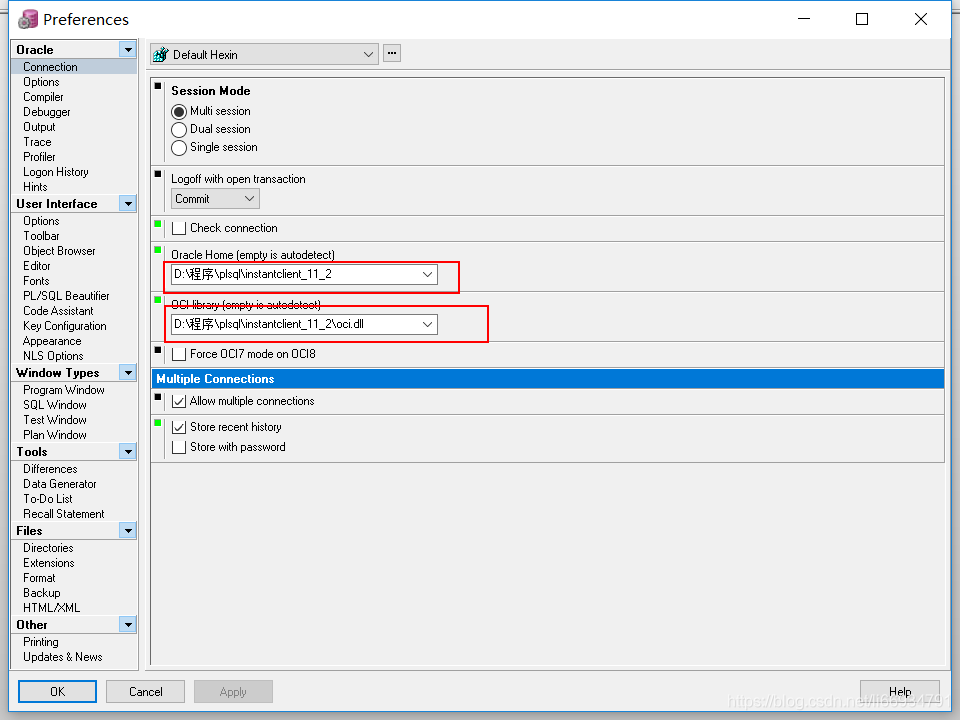The width and height of the screenshot is (960, 720).
Task: Click the Oracle Home green indicator square
Action: click(x=158, y=250)
